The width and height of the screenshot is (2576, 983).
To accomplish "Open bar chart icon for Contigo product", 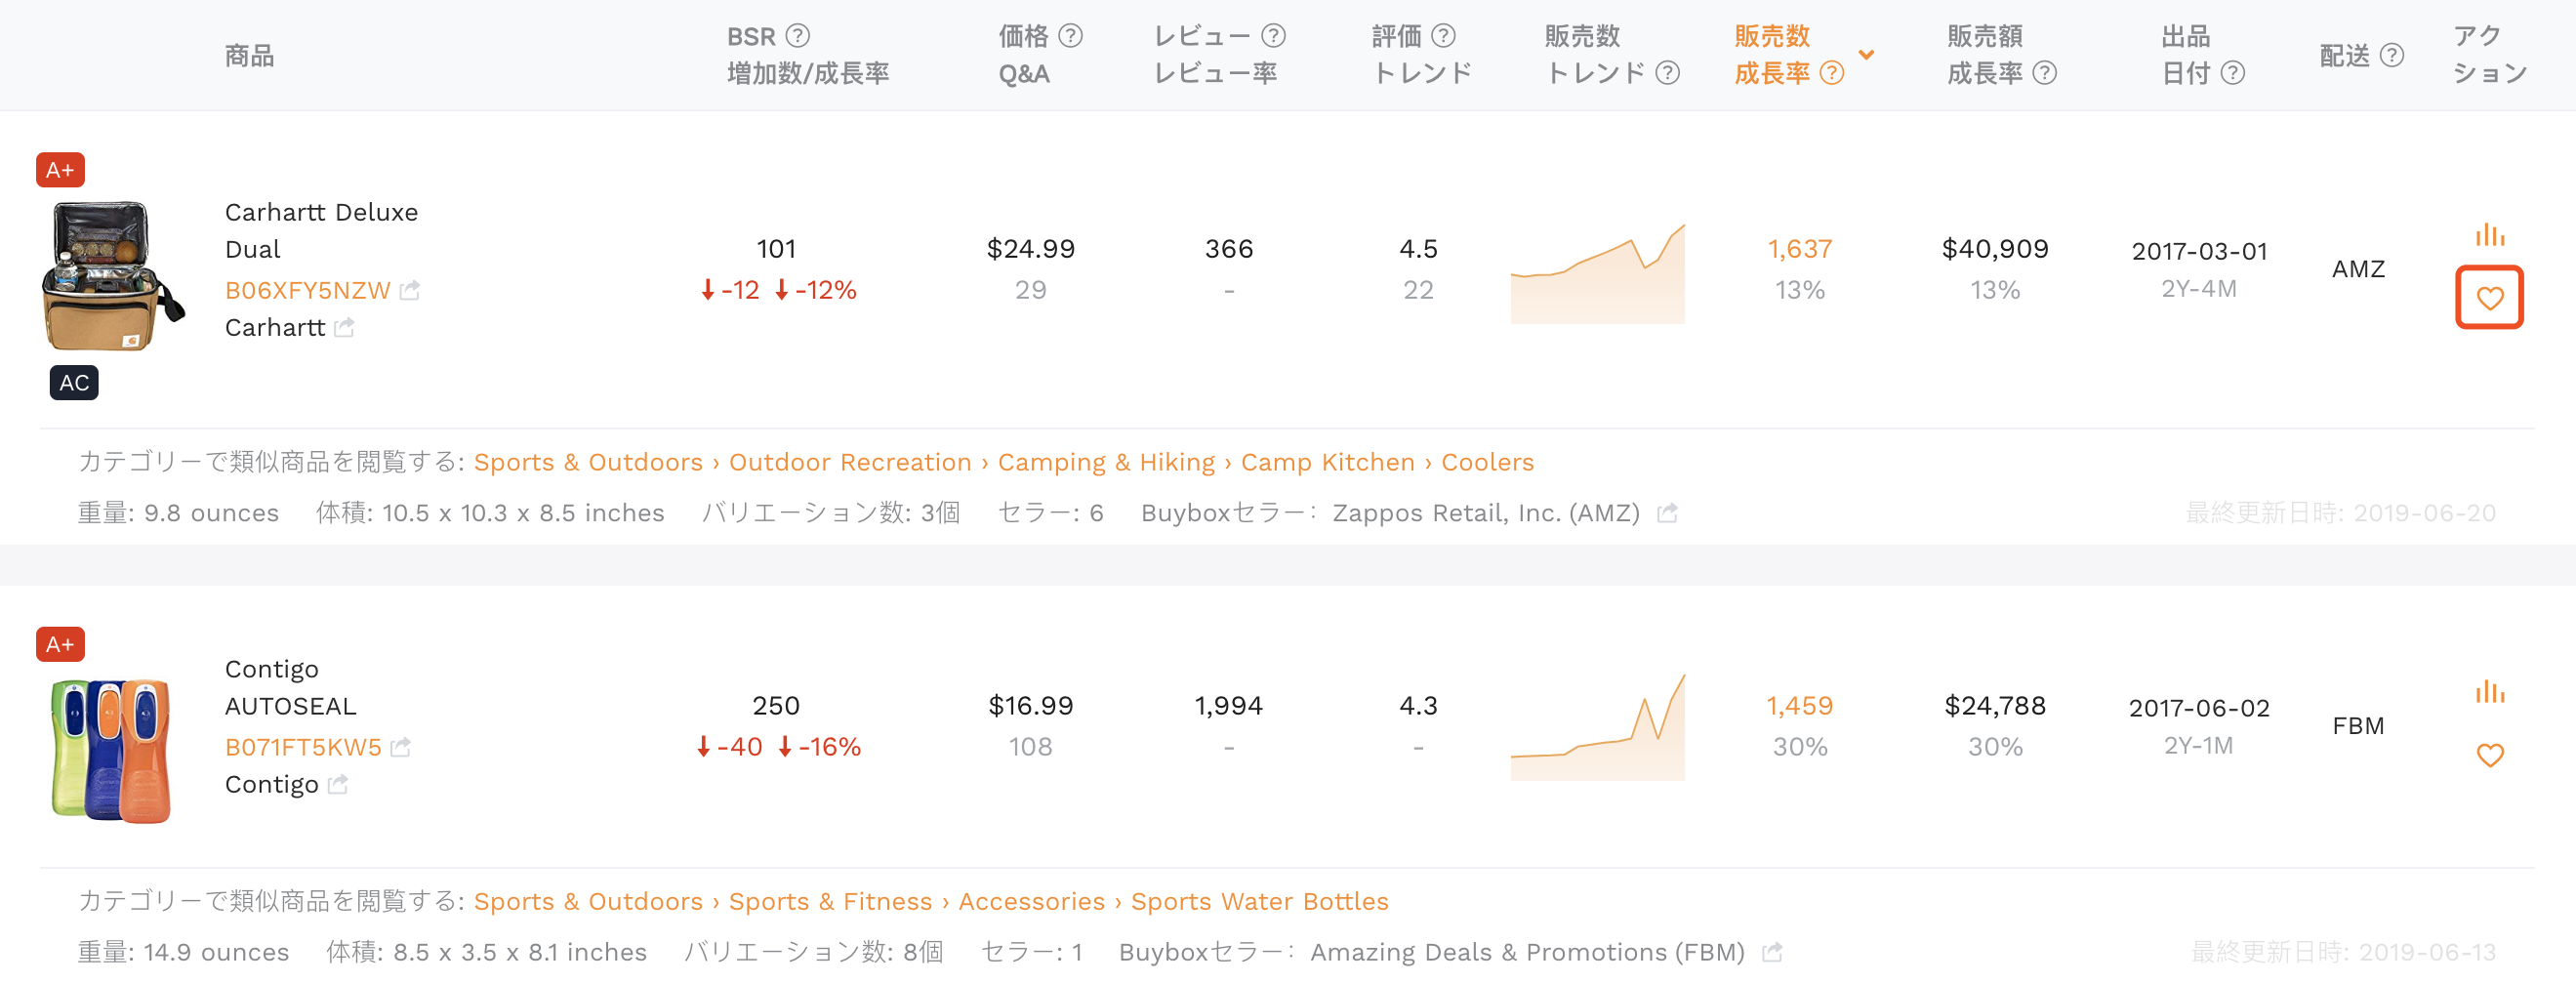I will coord(2489,691).
